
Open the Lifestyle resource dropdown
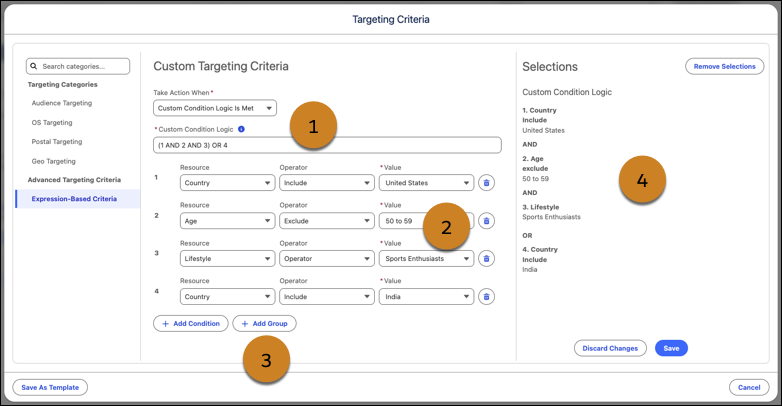click(227, 258)
